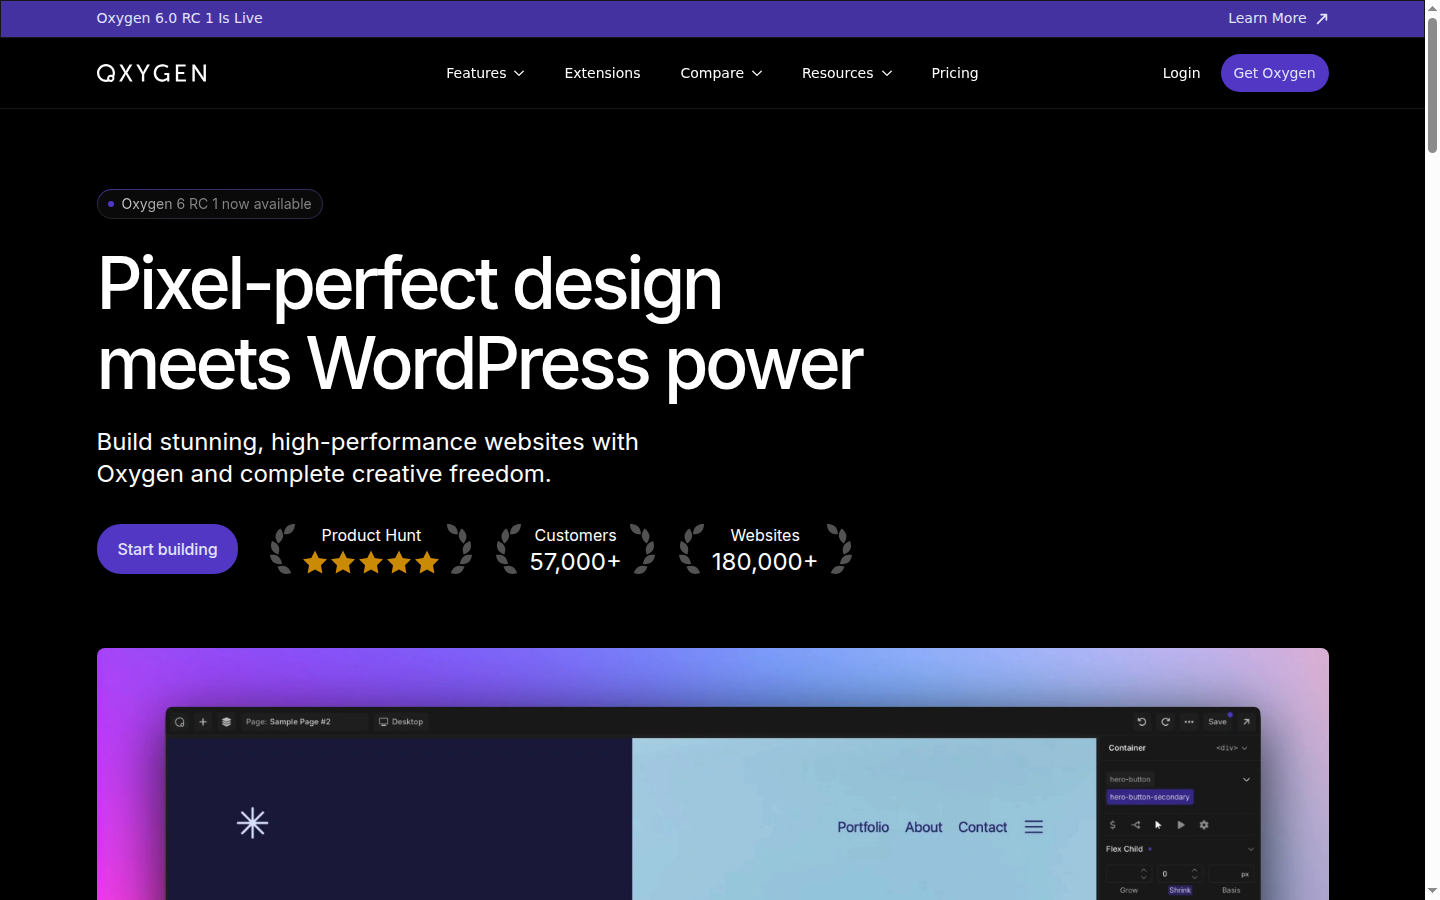Toggle the hero-button-secondary class chip
This screenshot has height=900, width=1440.
pos(1150,797)
